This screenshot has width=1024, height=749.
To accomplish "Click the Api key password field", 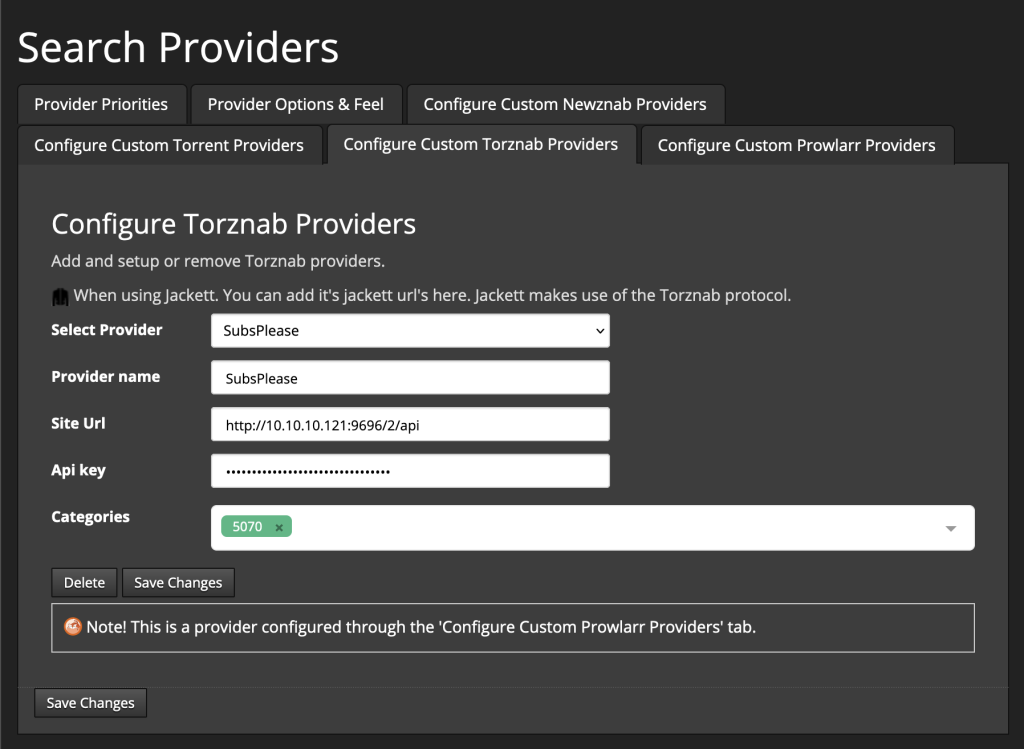I will 410,471.
